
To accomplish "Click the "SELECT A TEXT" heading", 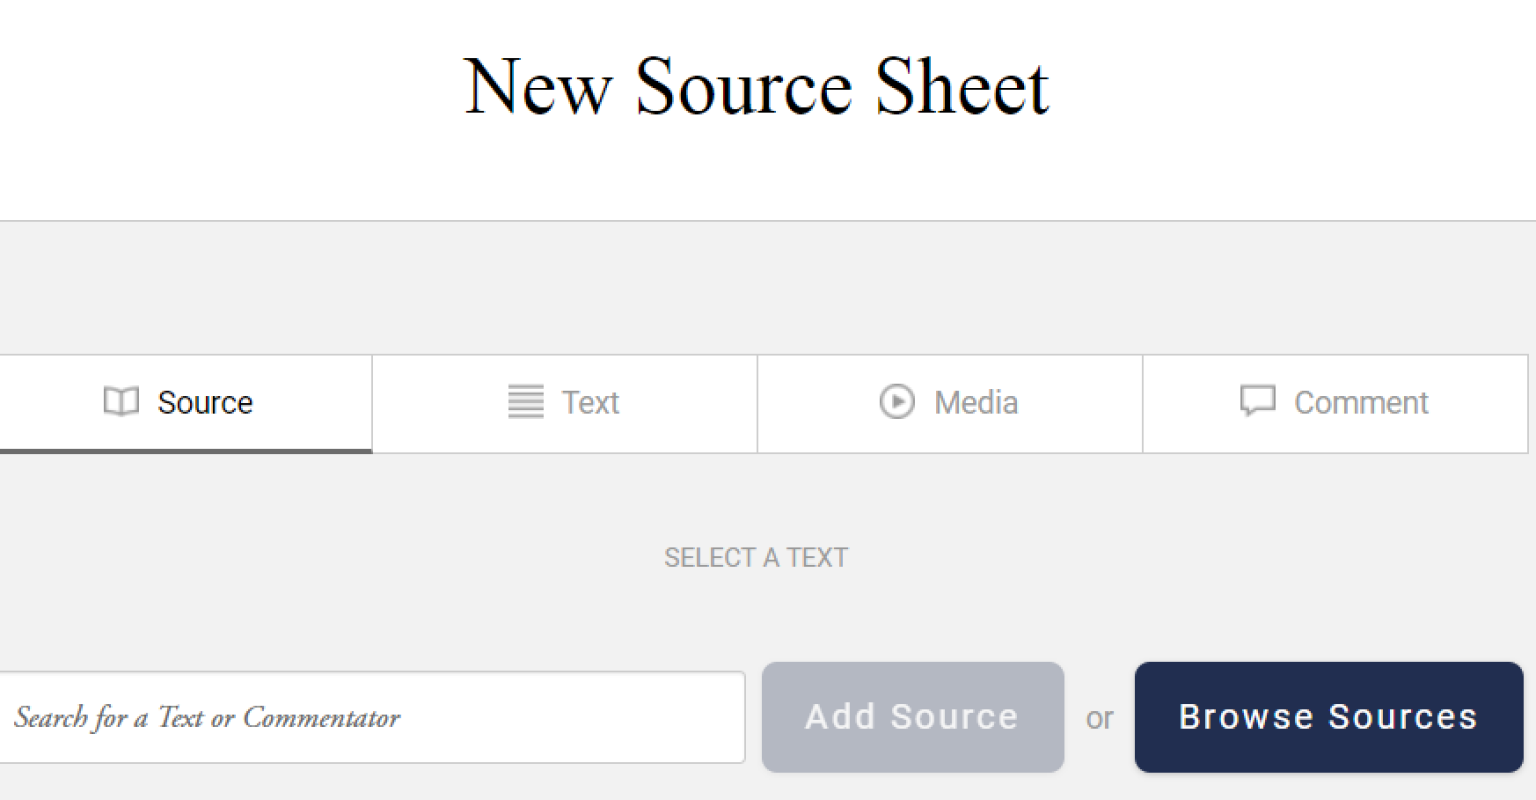I will (x=755, y=557).
